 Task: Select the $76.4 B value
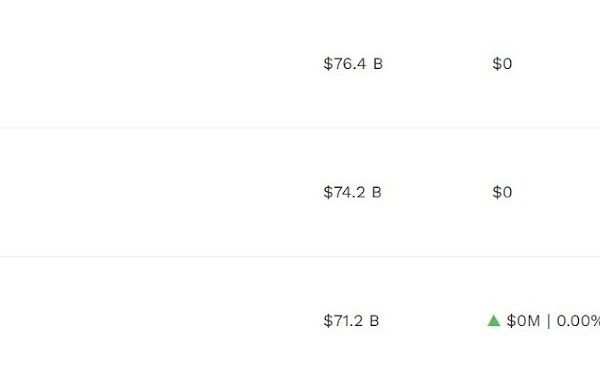coord(353,64)
